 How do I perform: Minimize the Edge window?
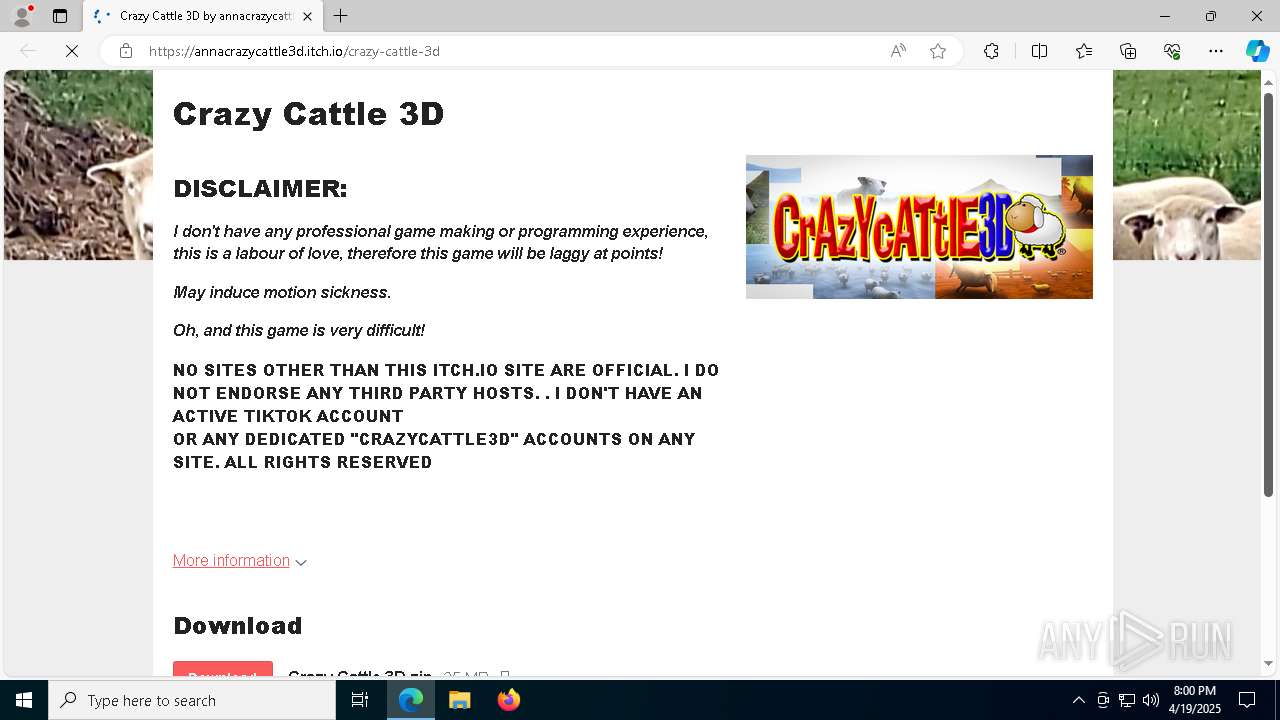pos(1164,16)
